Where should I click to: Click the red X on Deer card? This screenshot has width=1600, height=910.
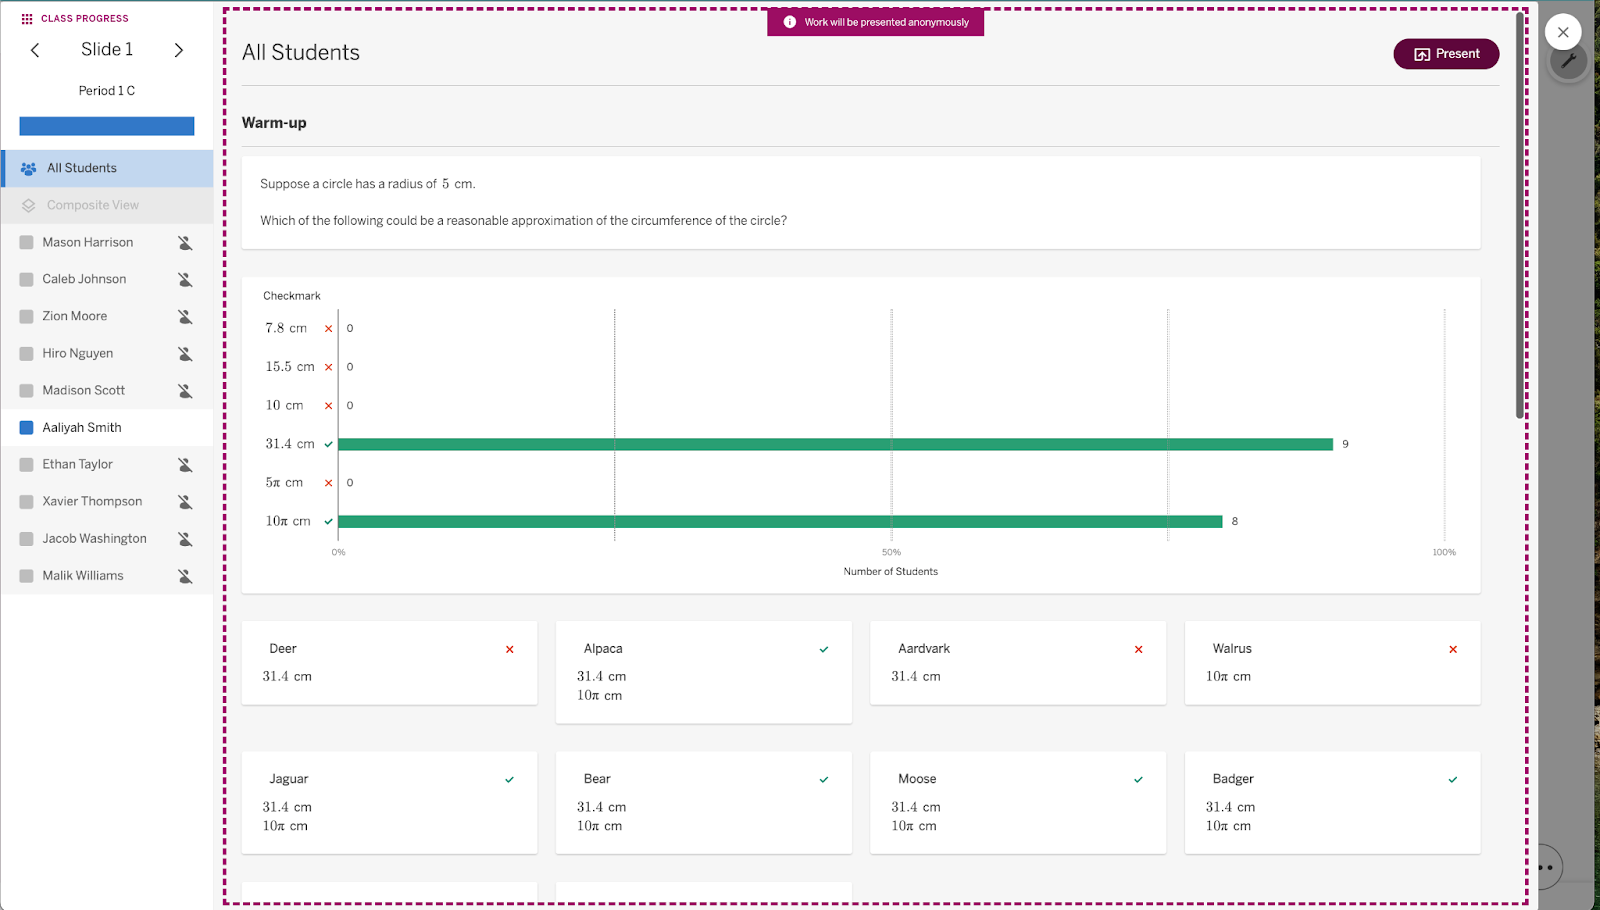510,650
